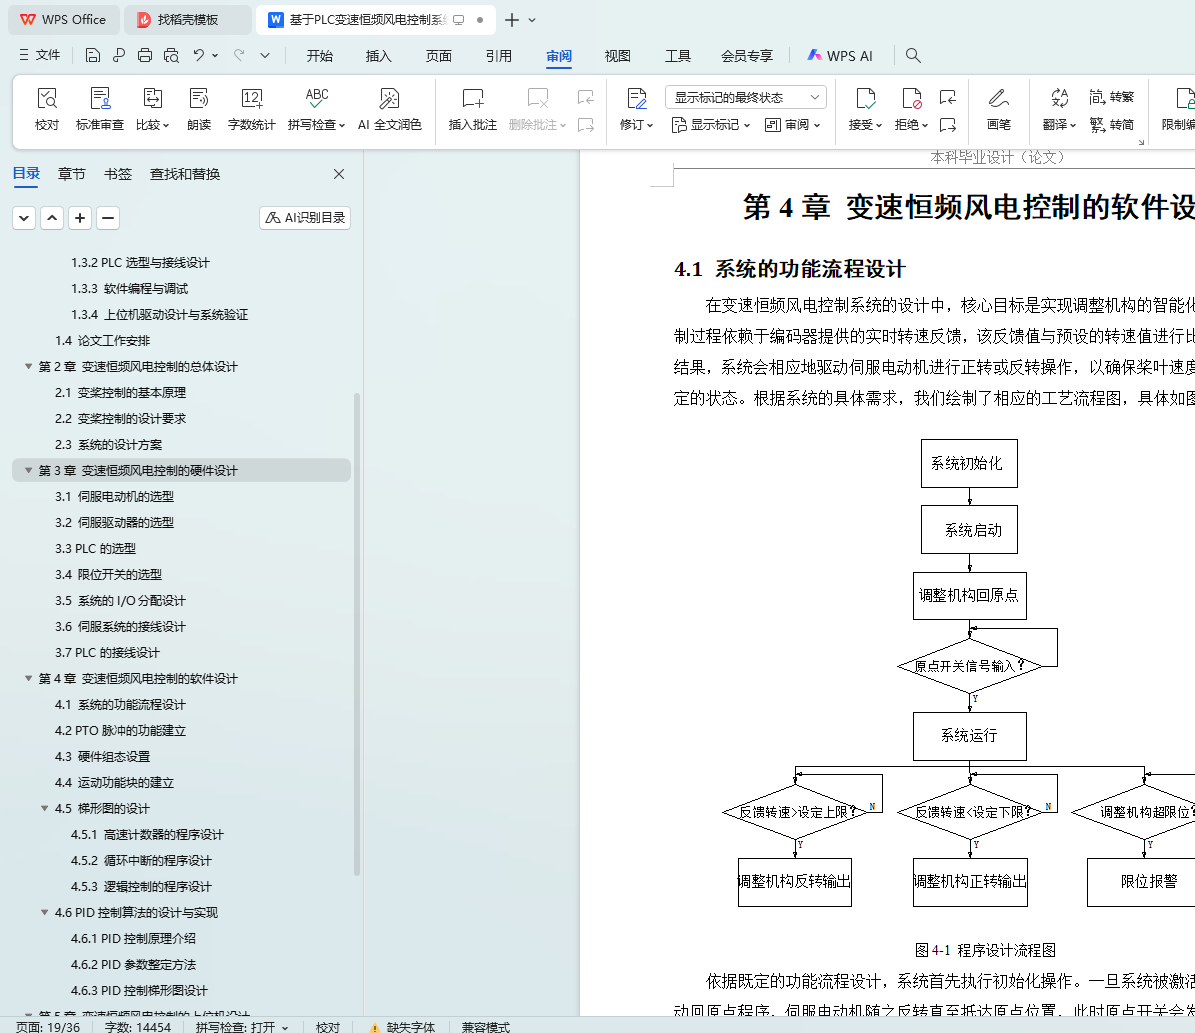Run 标准审查 standard review
Image resolution: width=1195 pixels, height=1033 pixels.
click(x=100, y=109)
